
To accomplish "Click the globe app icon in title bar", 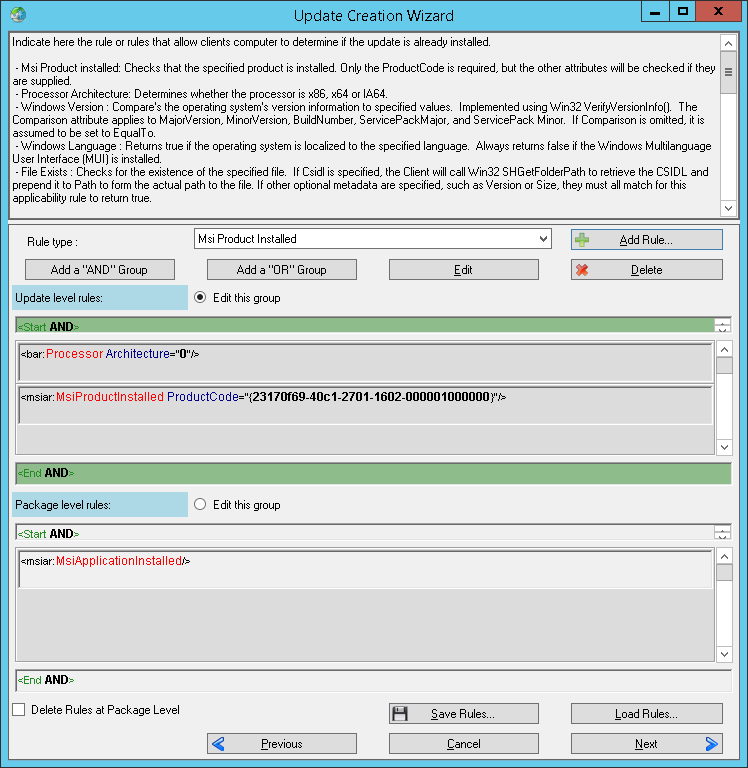I will click(x=18, y=14).
